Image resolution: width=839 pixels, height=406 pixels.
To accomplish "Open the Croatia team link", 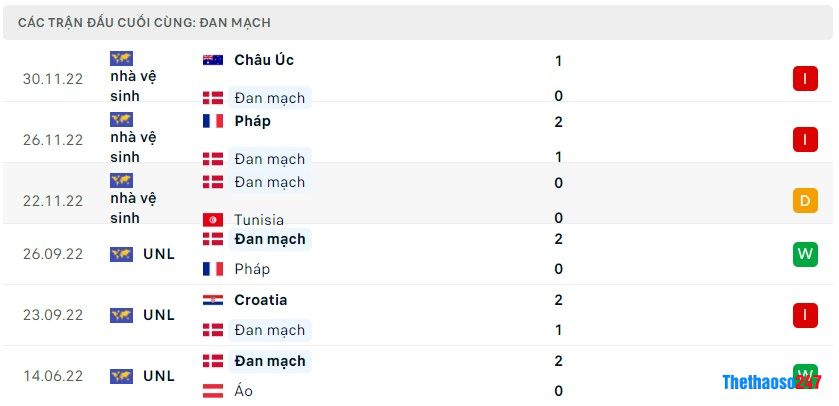I will 260,300.
